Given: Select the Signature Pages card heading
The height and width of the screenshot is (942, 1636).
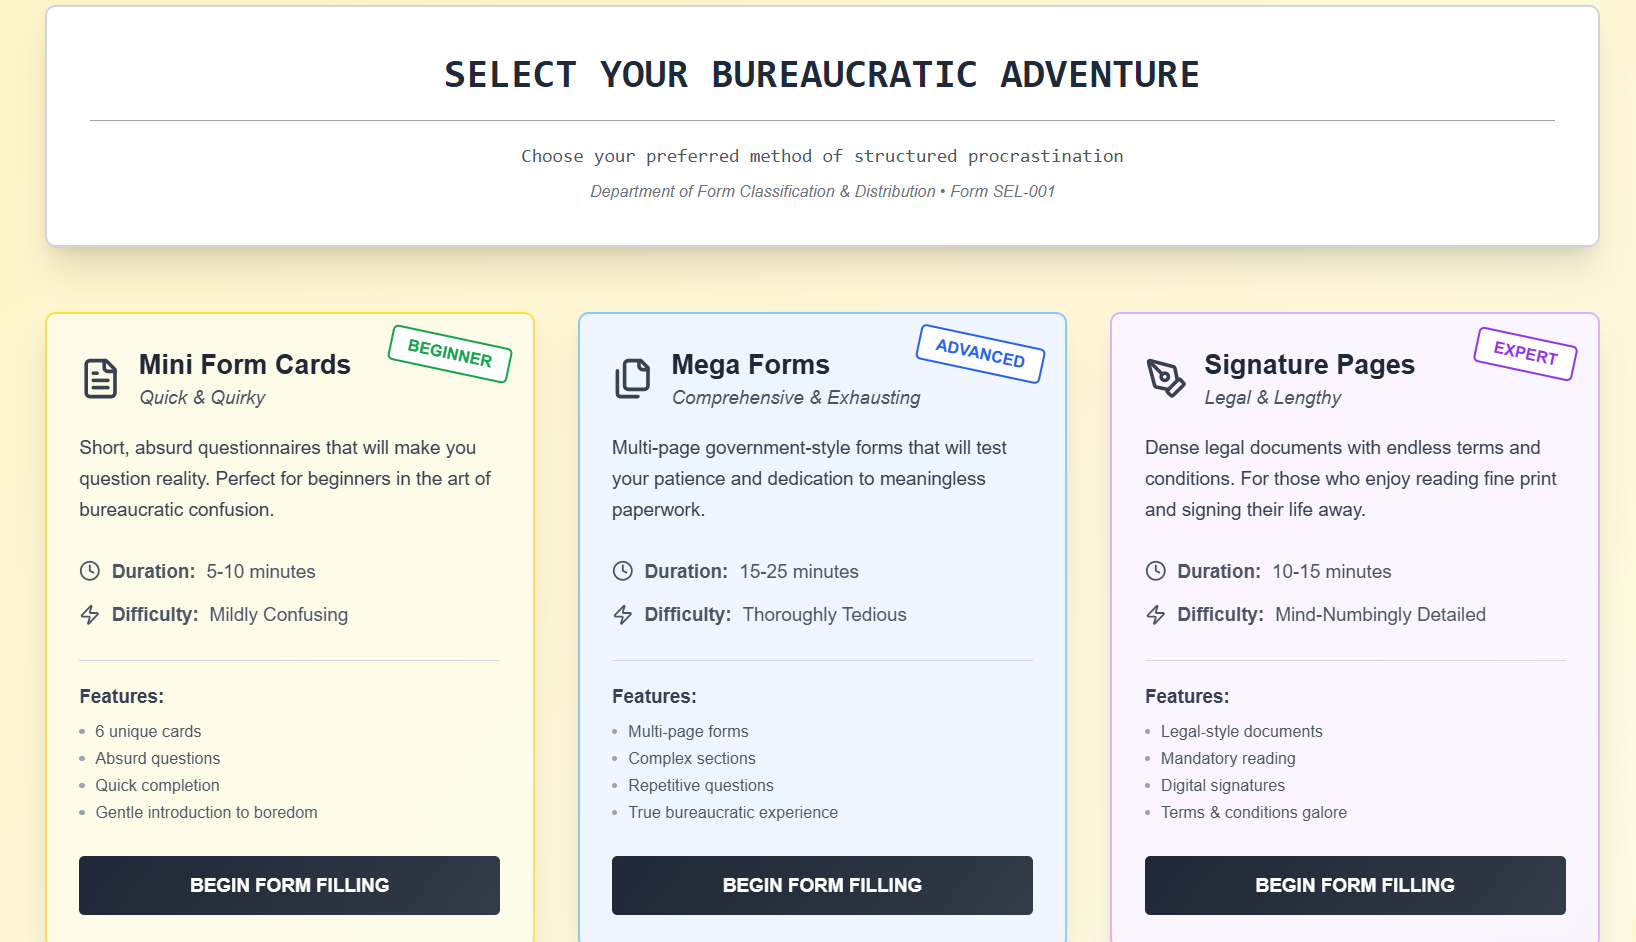Looking at the screenshot, I should pyautogui.click(x=1310, y=365).
